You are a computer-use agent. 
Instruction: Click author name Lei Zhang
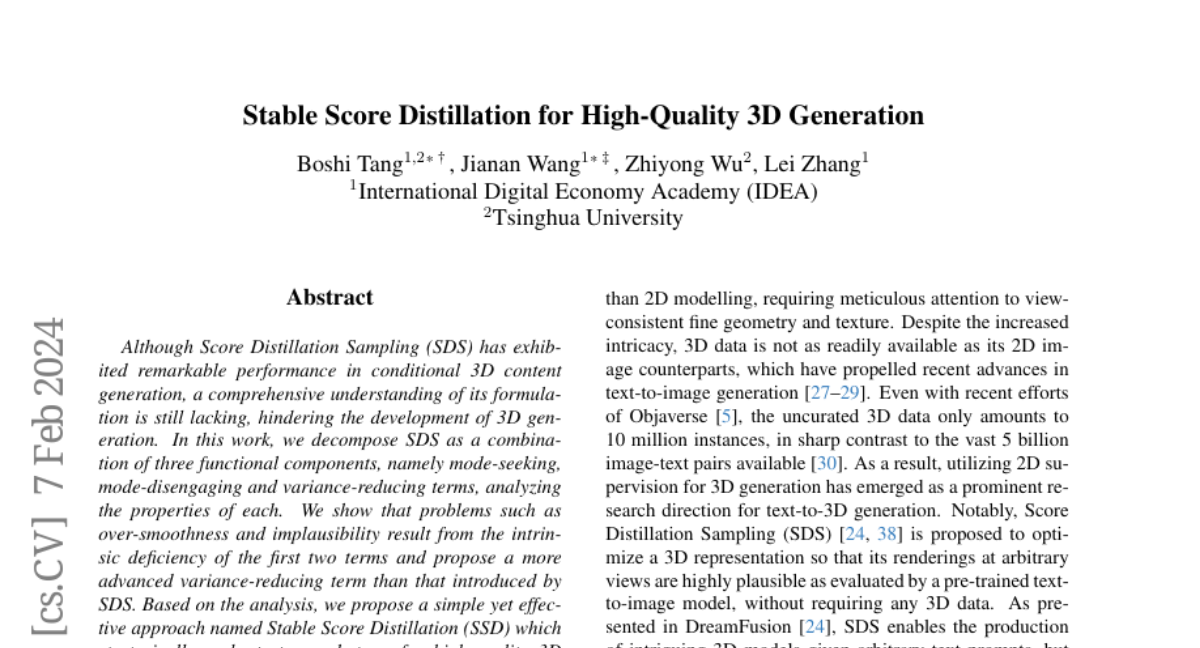tap(811, 164)
